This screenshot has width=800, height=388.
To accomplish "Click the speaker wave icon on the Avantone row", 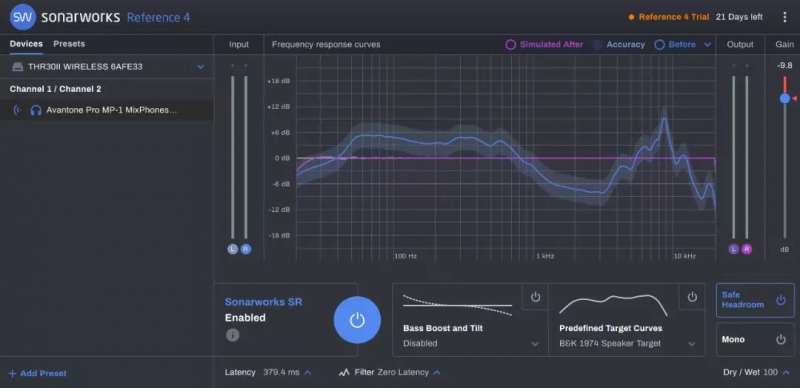I will tap(17, 110).
